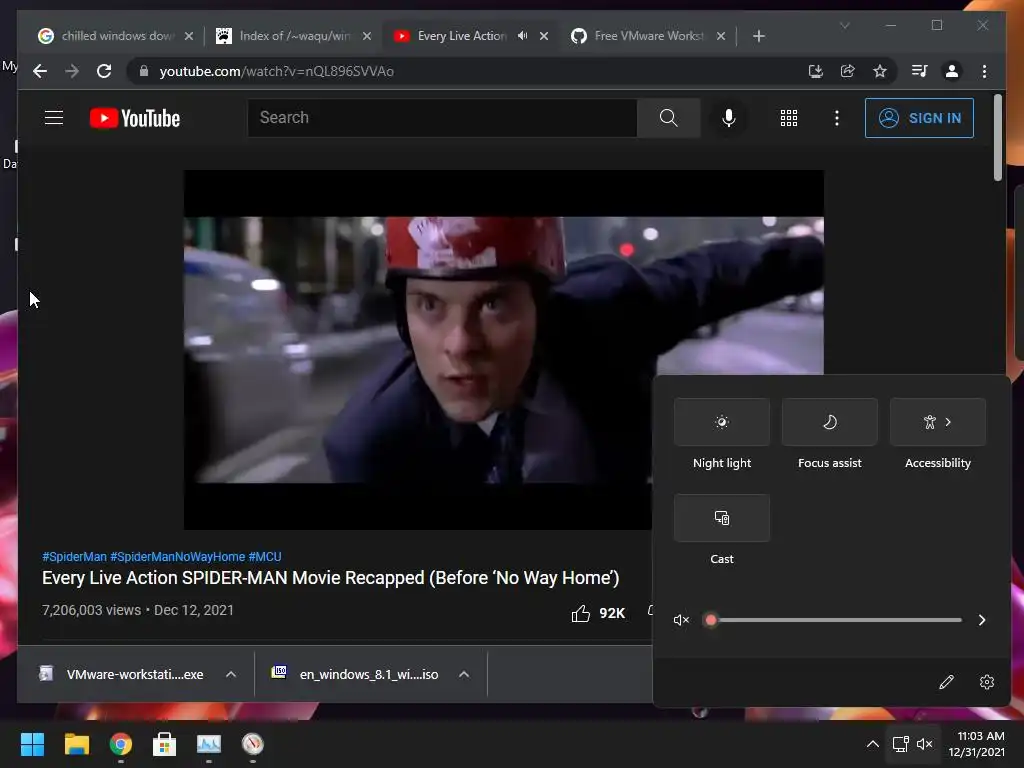Viewport: 1024px width, 768px height.
Task: Open the round gauge taskbar app
Action: click(253, 744)
